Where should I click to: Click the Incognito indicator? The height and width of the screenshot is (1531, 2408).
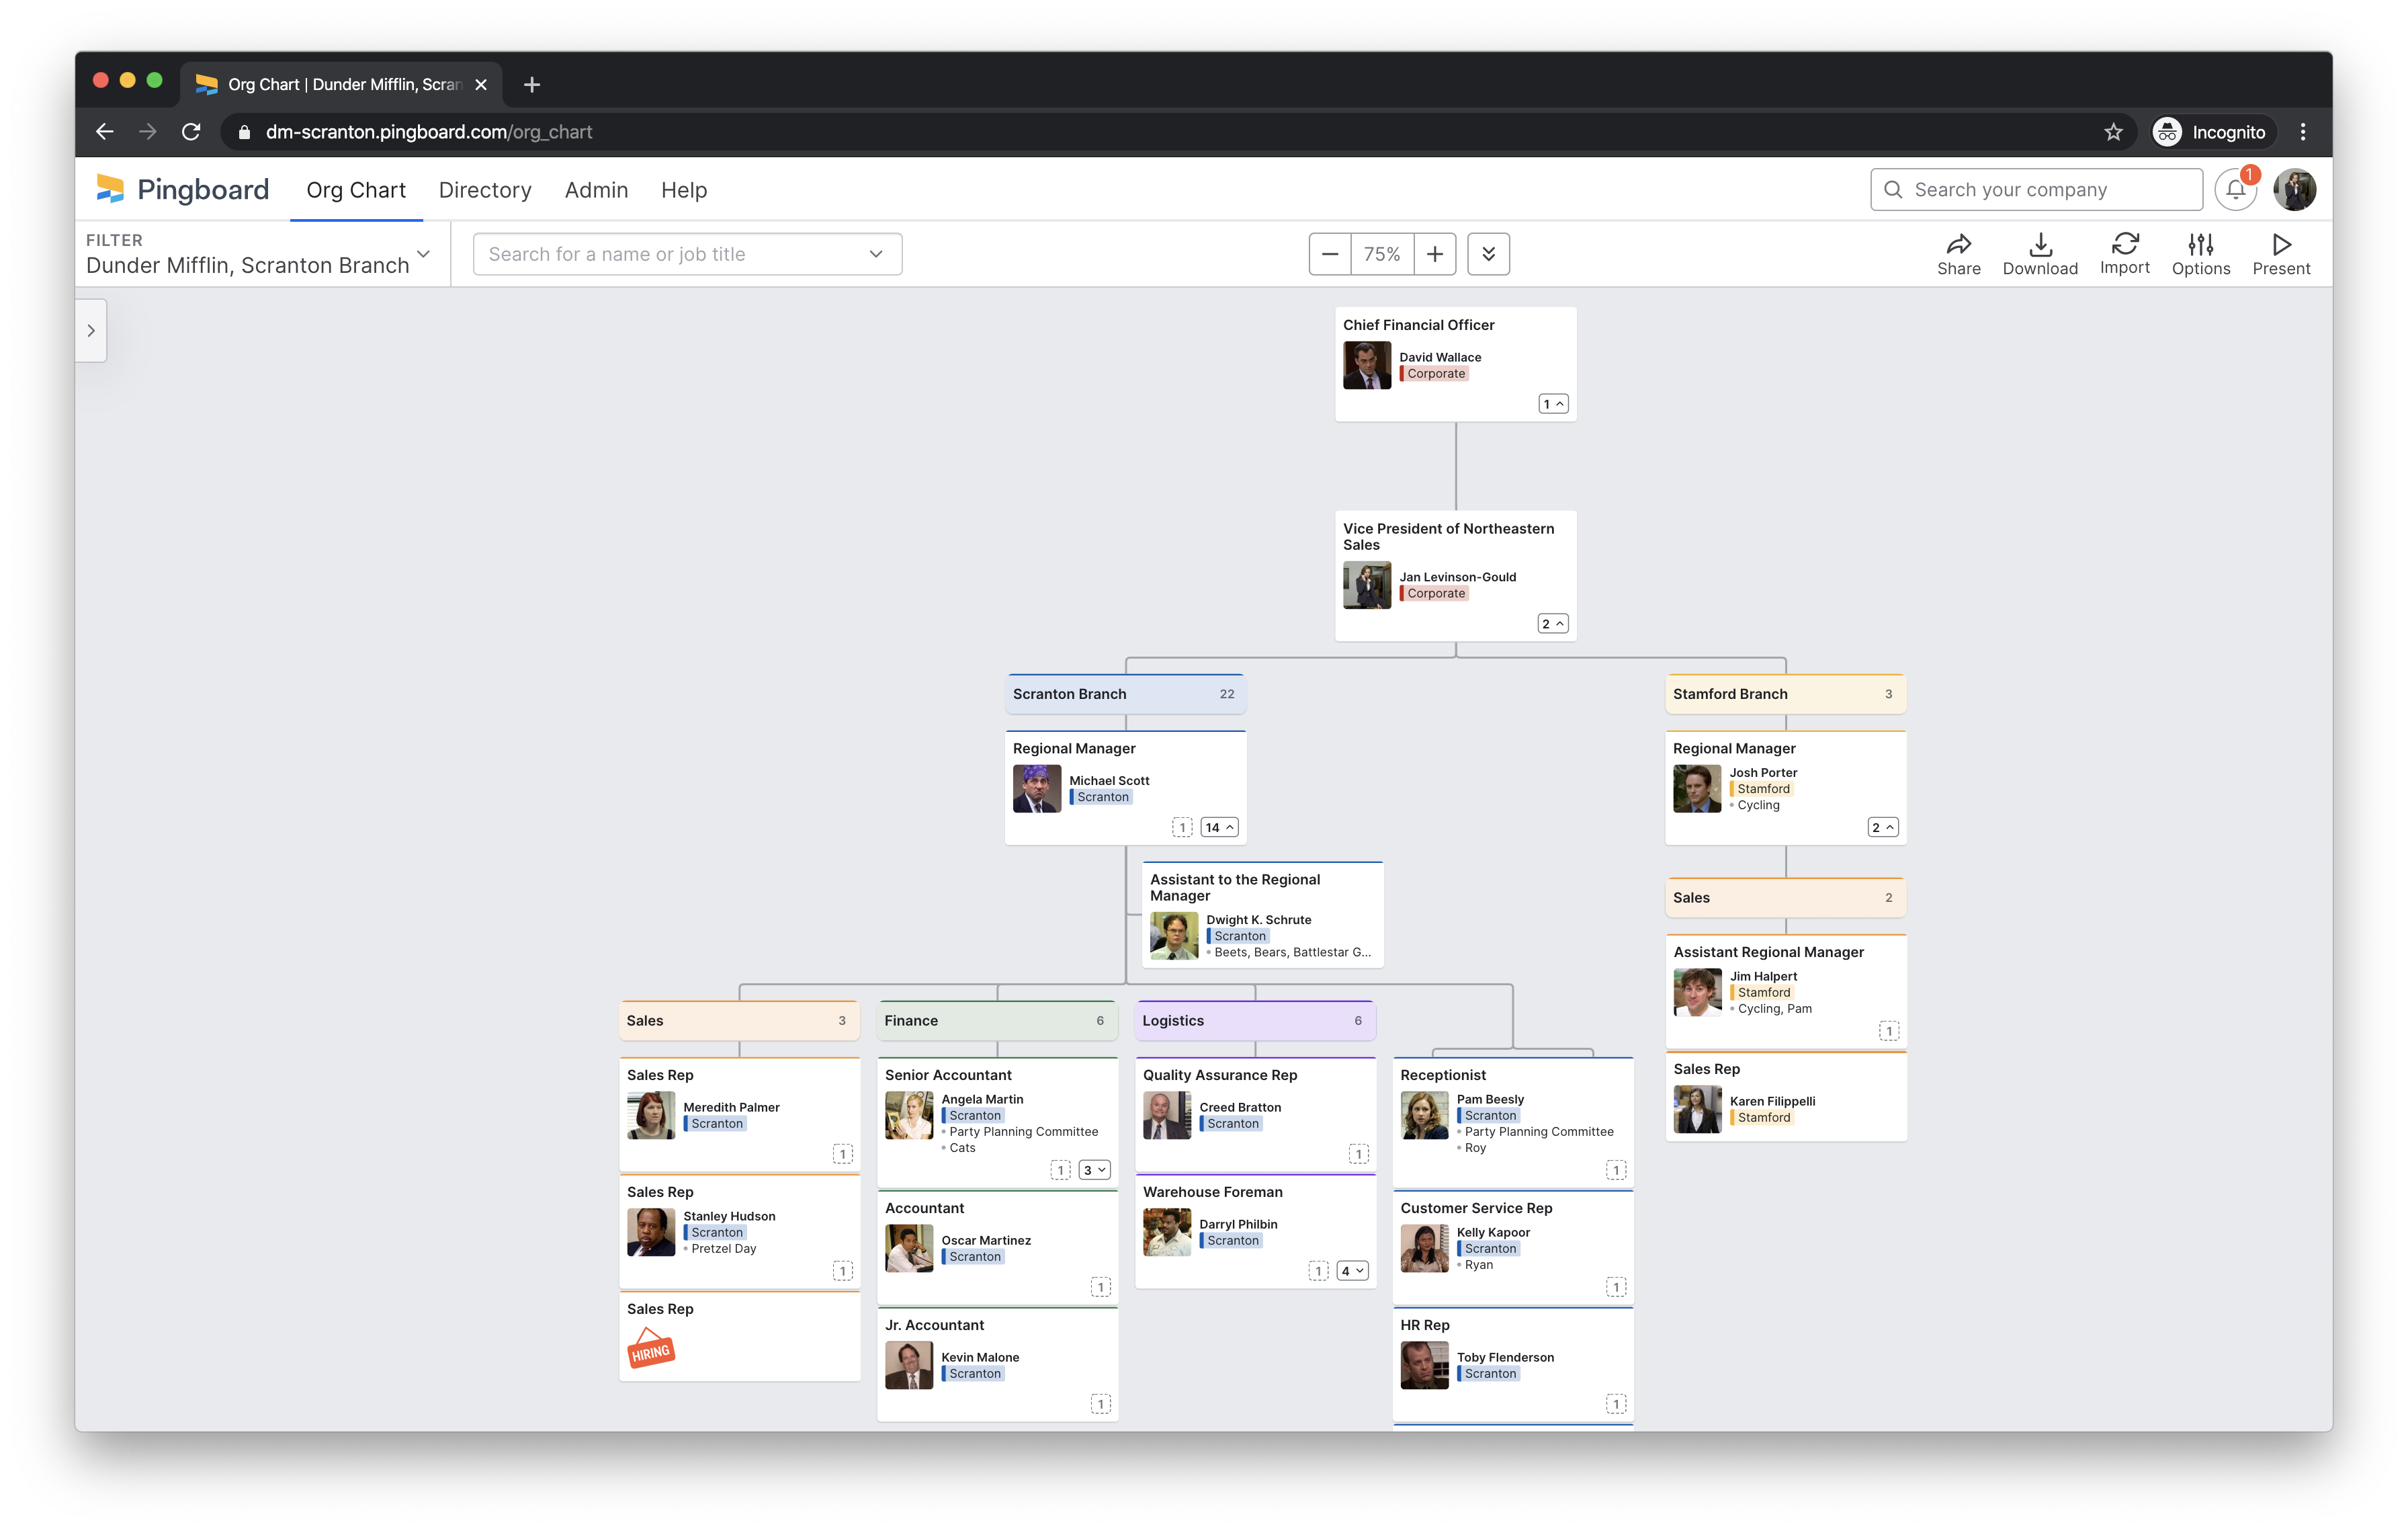2213,132
